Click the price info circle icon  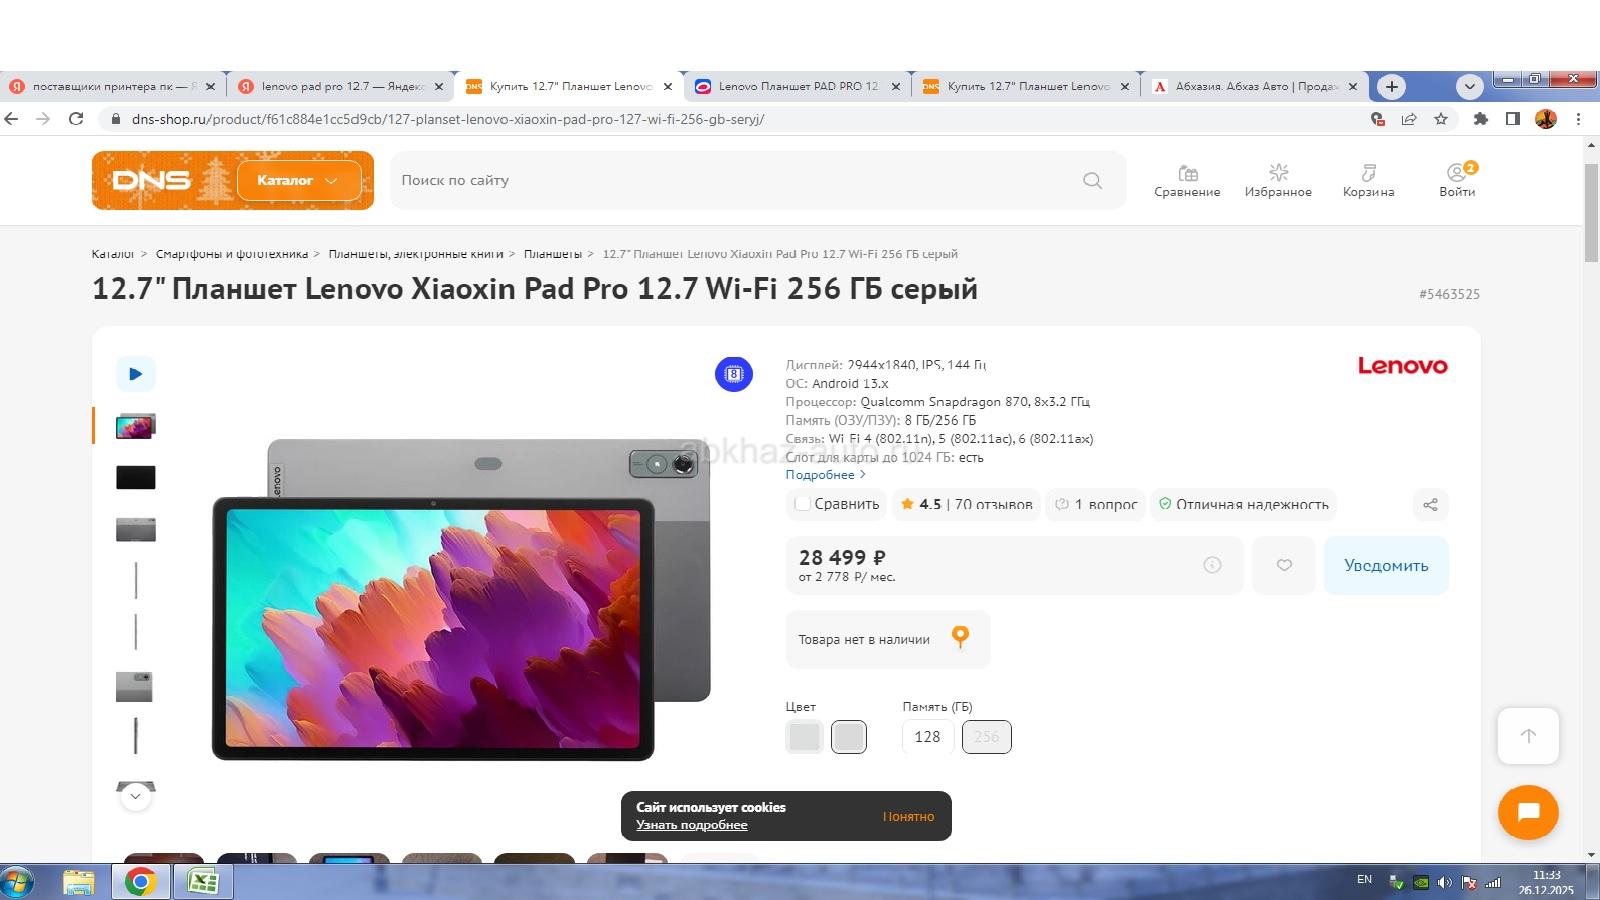point(1212,566)
